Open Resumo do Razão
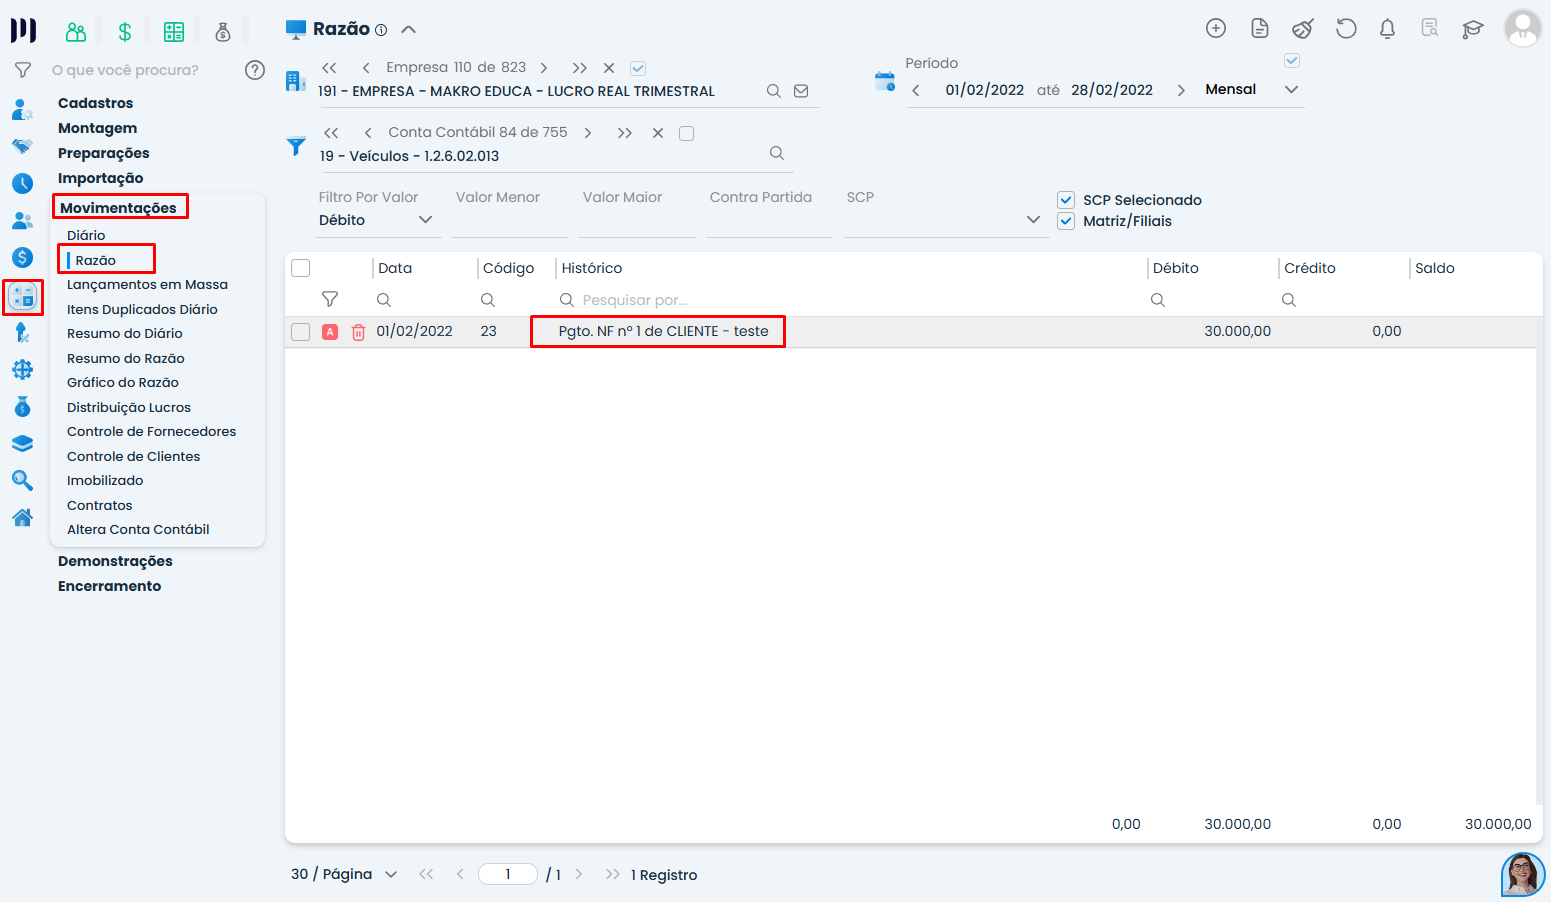This screenshot has width=1551, height=902. [x=126, y=359]
